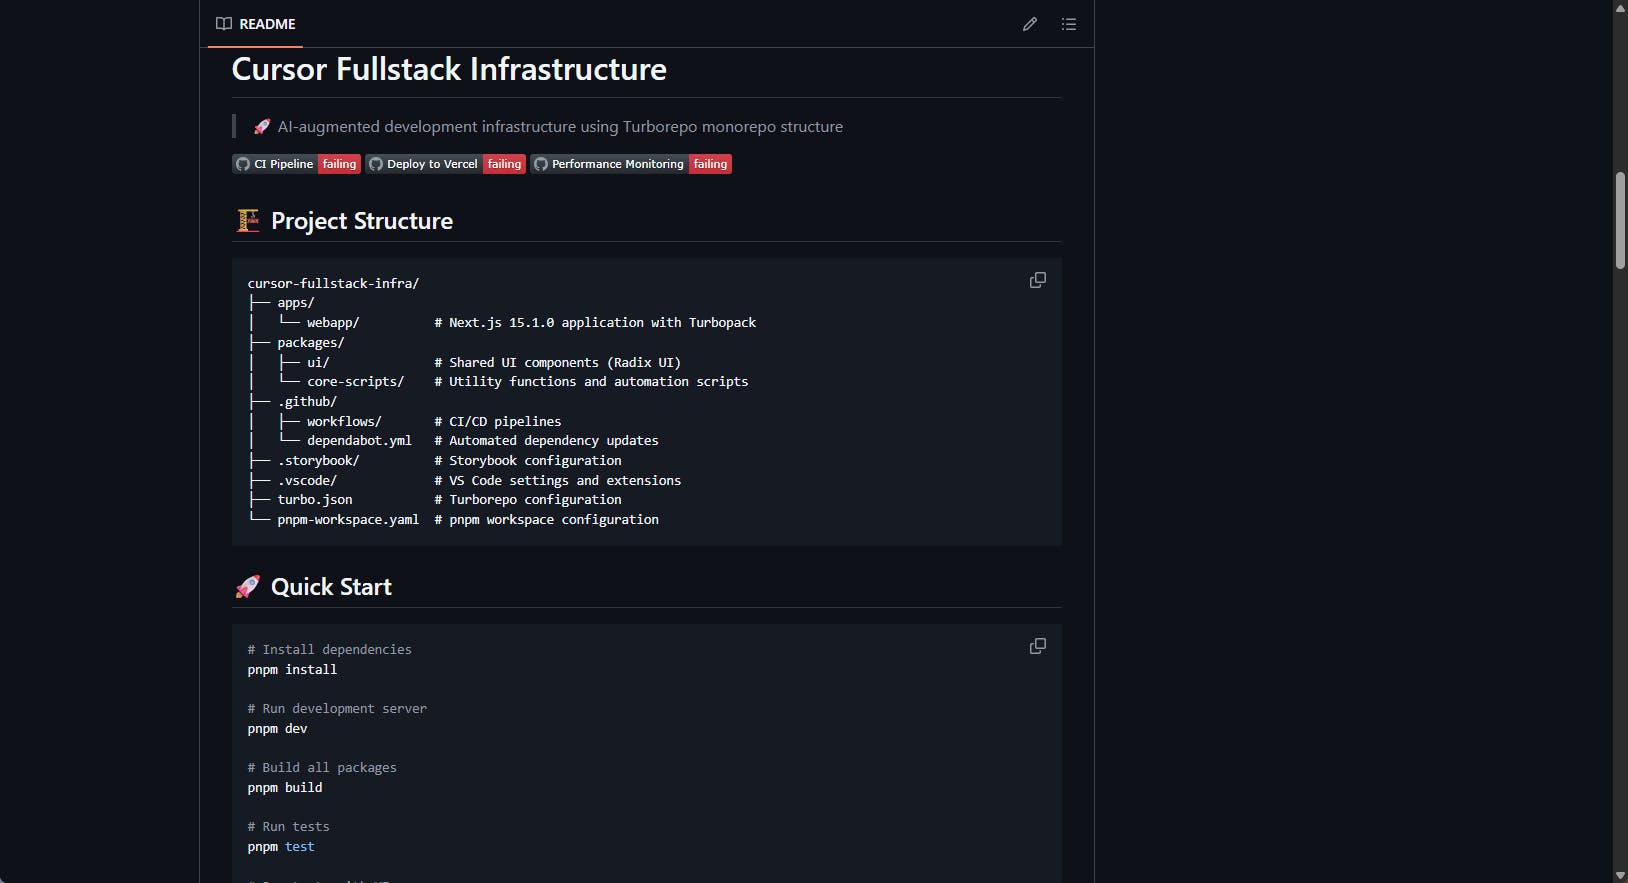Screen dimensions: 1628x883
Task: Click the ui/ tree line
Action: (318, 363)
